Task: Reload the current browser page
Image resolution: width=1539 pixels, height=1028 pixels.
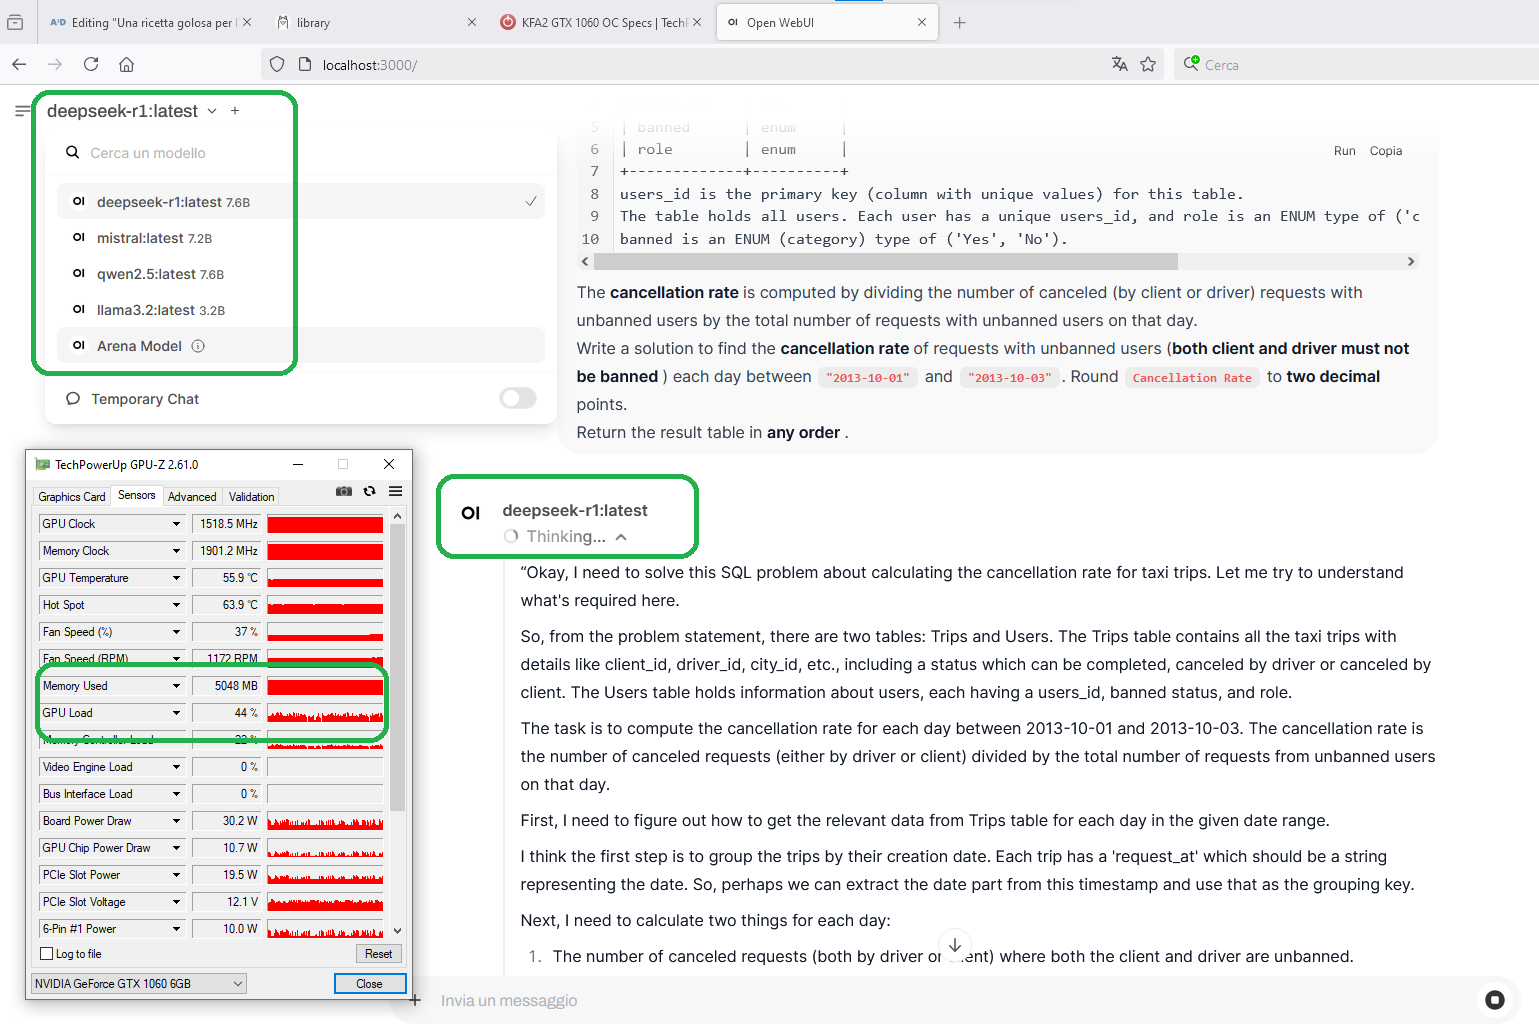Action: (x=91, y=64)
